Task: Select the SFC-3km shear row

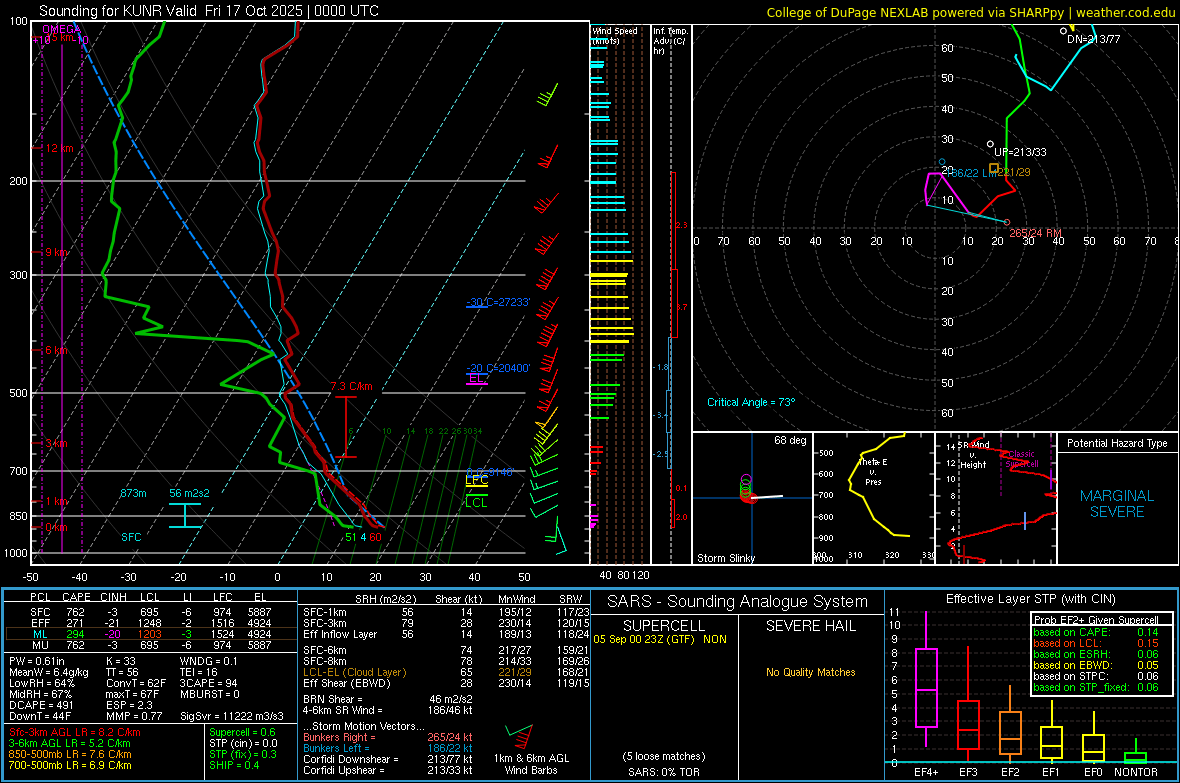Action: pos(446,623)
